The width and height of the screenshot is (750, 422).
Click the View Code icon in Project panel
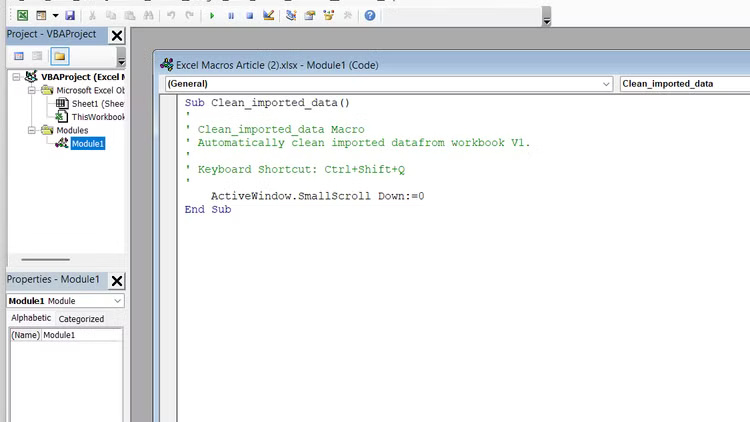pyautogui.click(x=19, y=56)
